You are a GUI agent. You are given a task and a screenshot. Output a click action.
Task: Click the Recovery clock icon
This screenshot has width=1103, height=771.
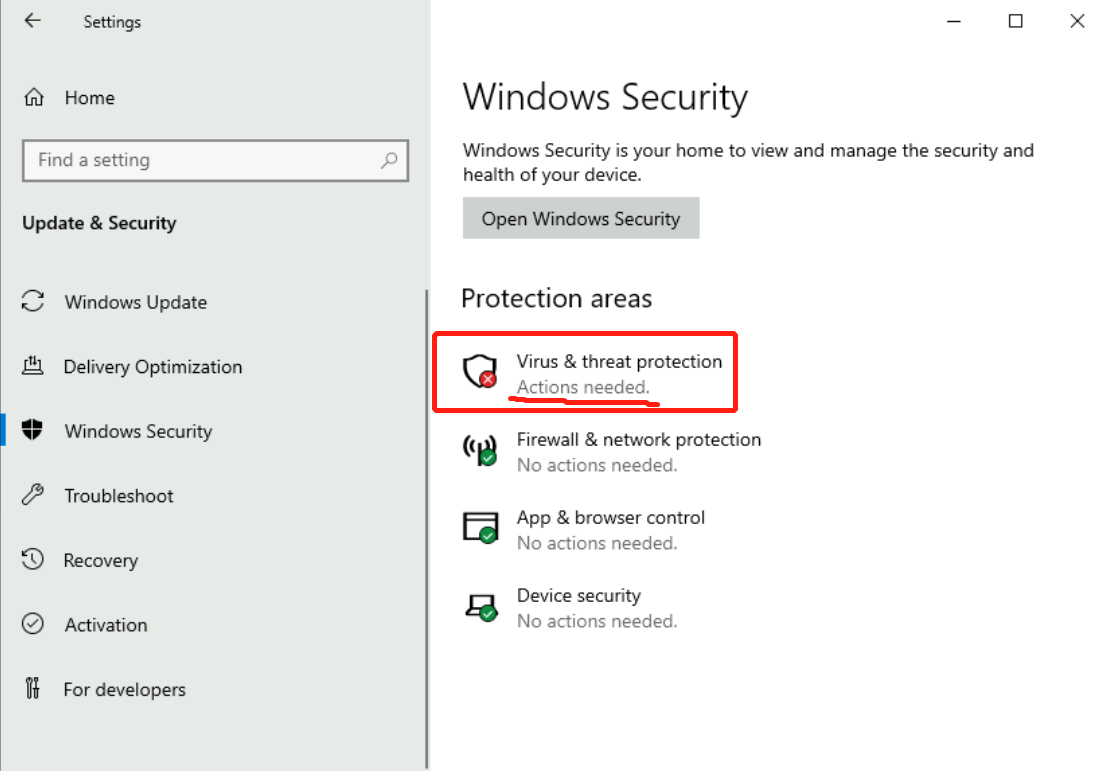click(x=33, y=560)
